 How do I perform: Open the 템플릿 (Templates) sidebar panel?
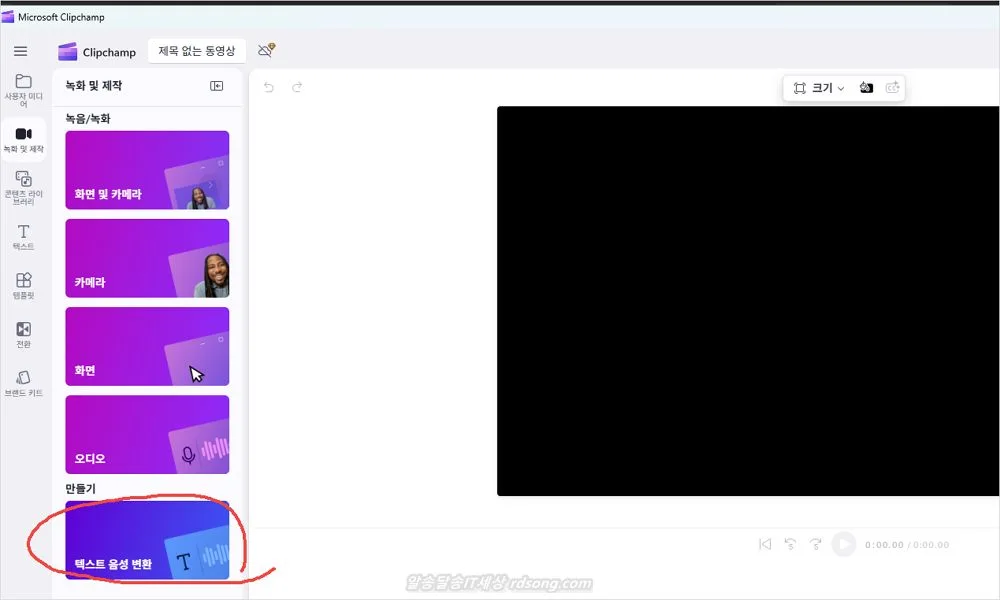coord(23,286)
